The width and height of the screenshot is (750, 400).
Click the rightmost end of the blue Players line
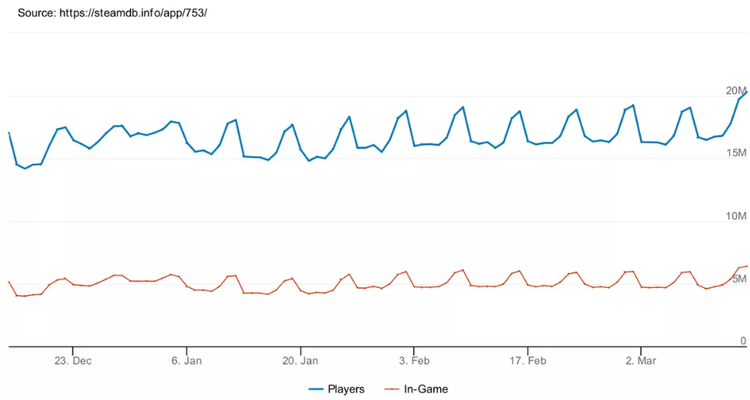(746, 93)
